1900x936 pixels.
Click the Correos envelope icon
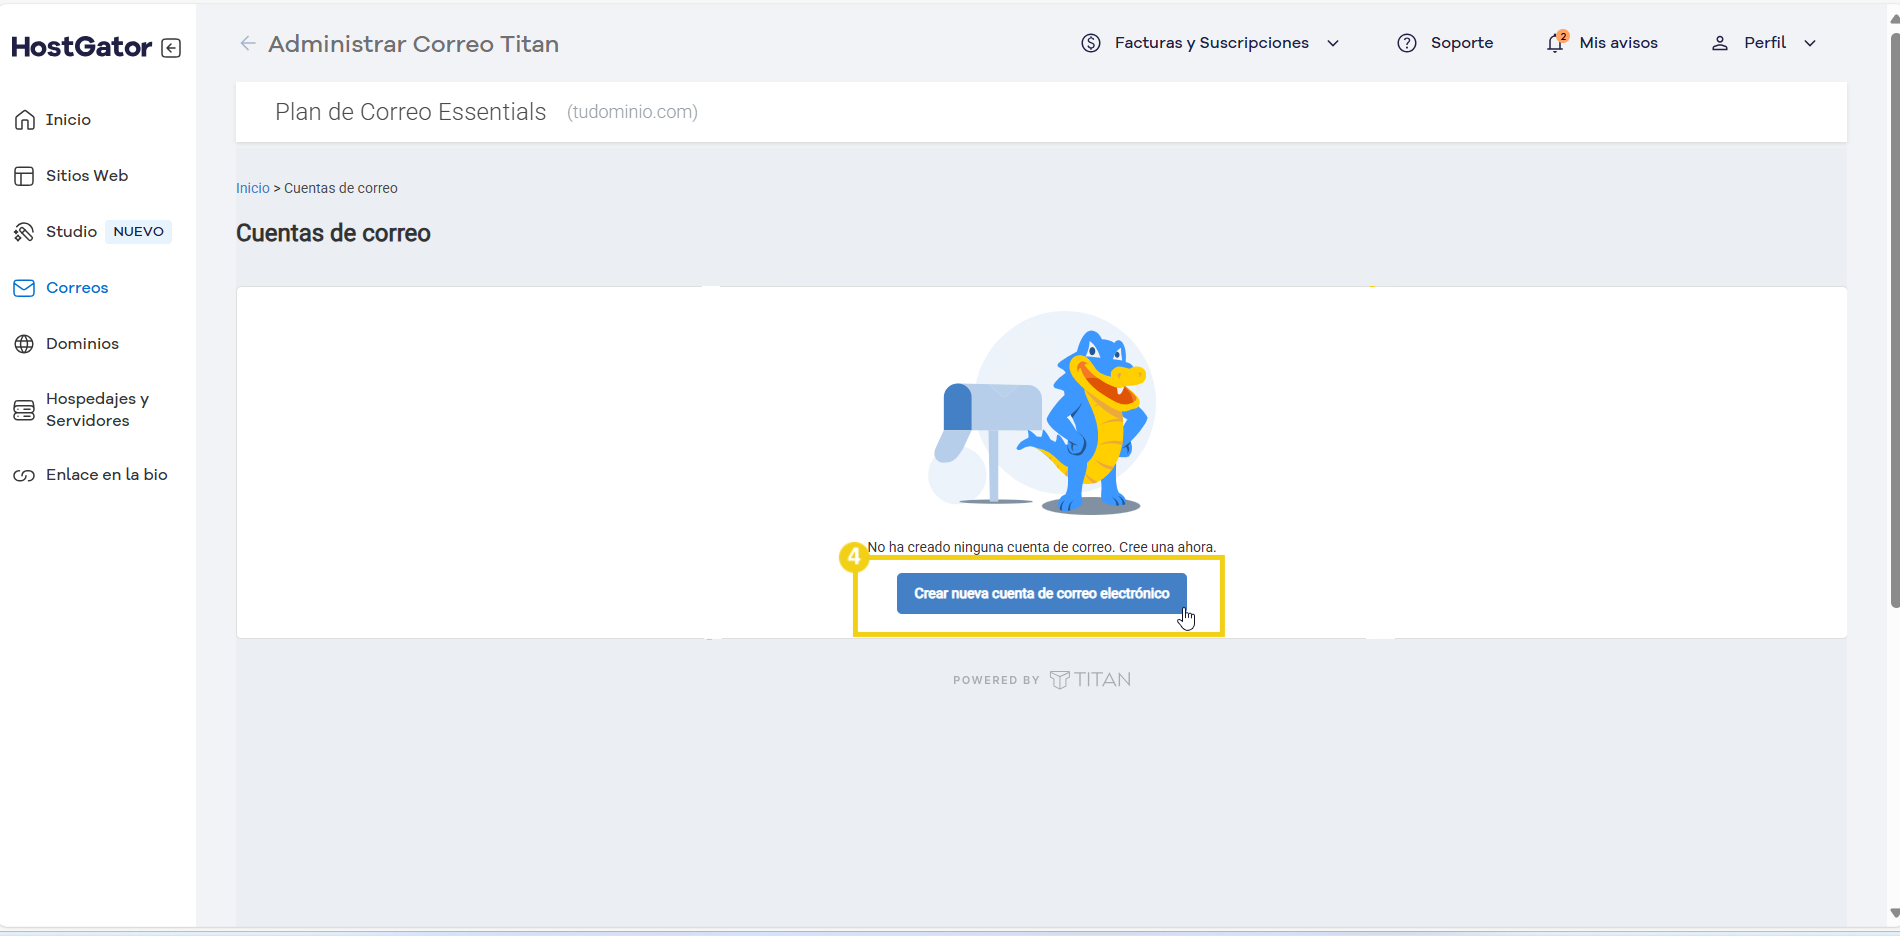click(x=25, y=288)
